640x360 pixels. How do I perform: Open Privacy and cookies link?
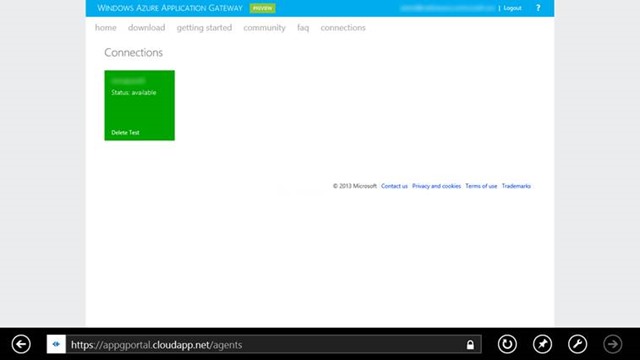pyautogui.click(x=436, y=186)
